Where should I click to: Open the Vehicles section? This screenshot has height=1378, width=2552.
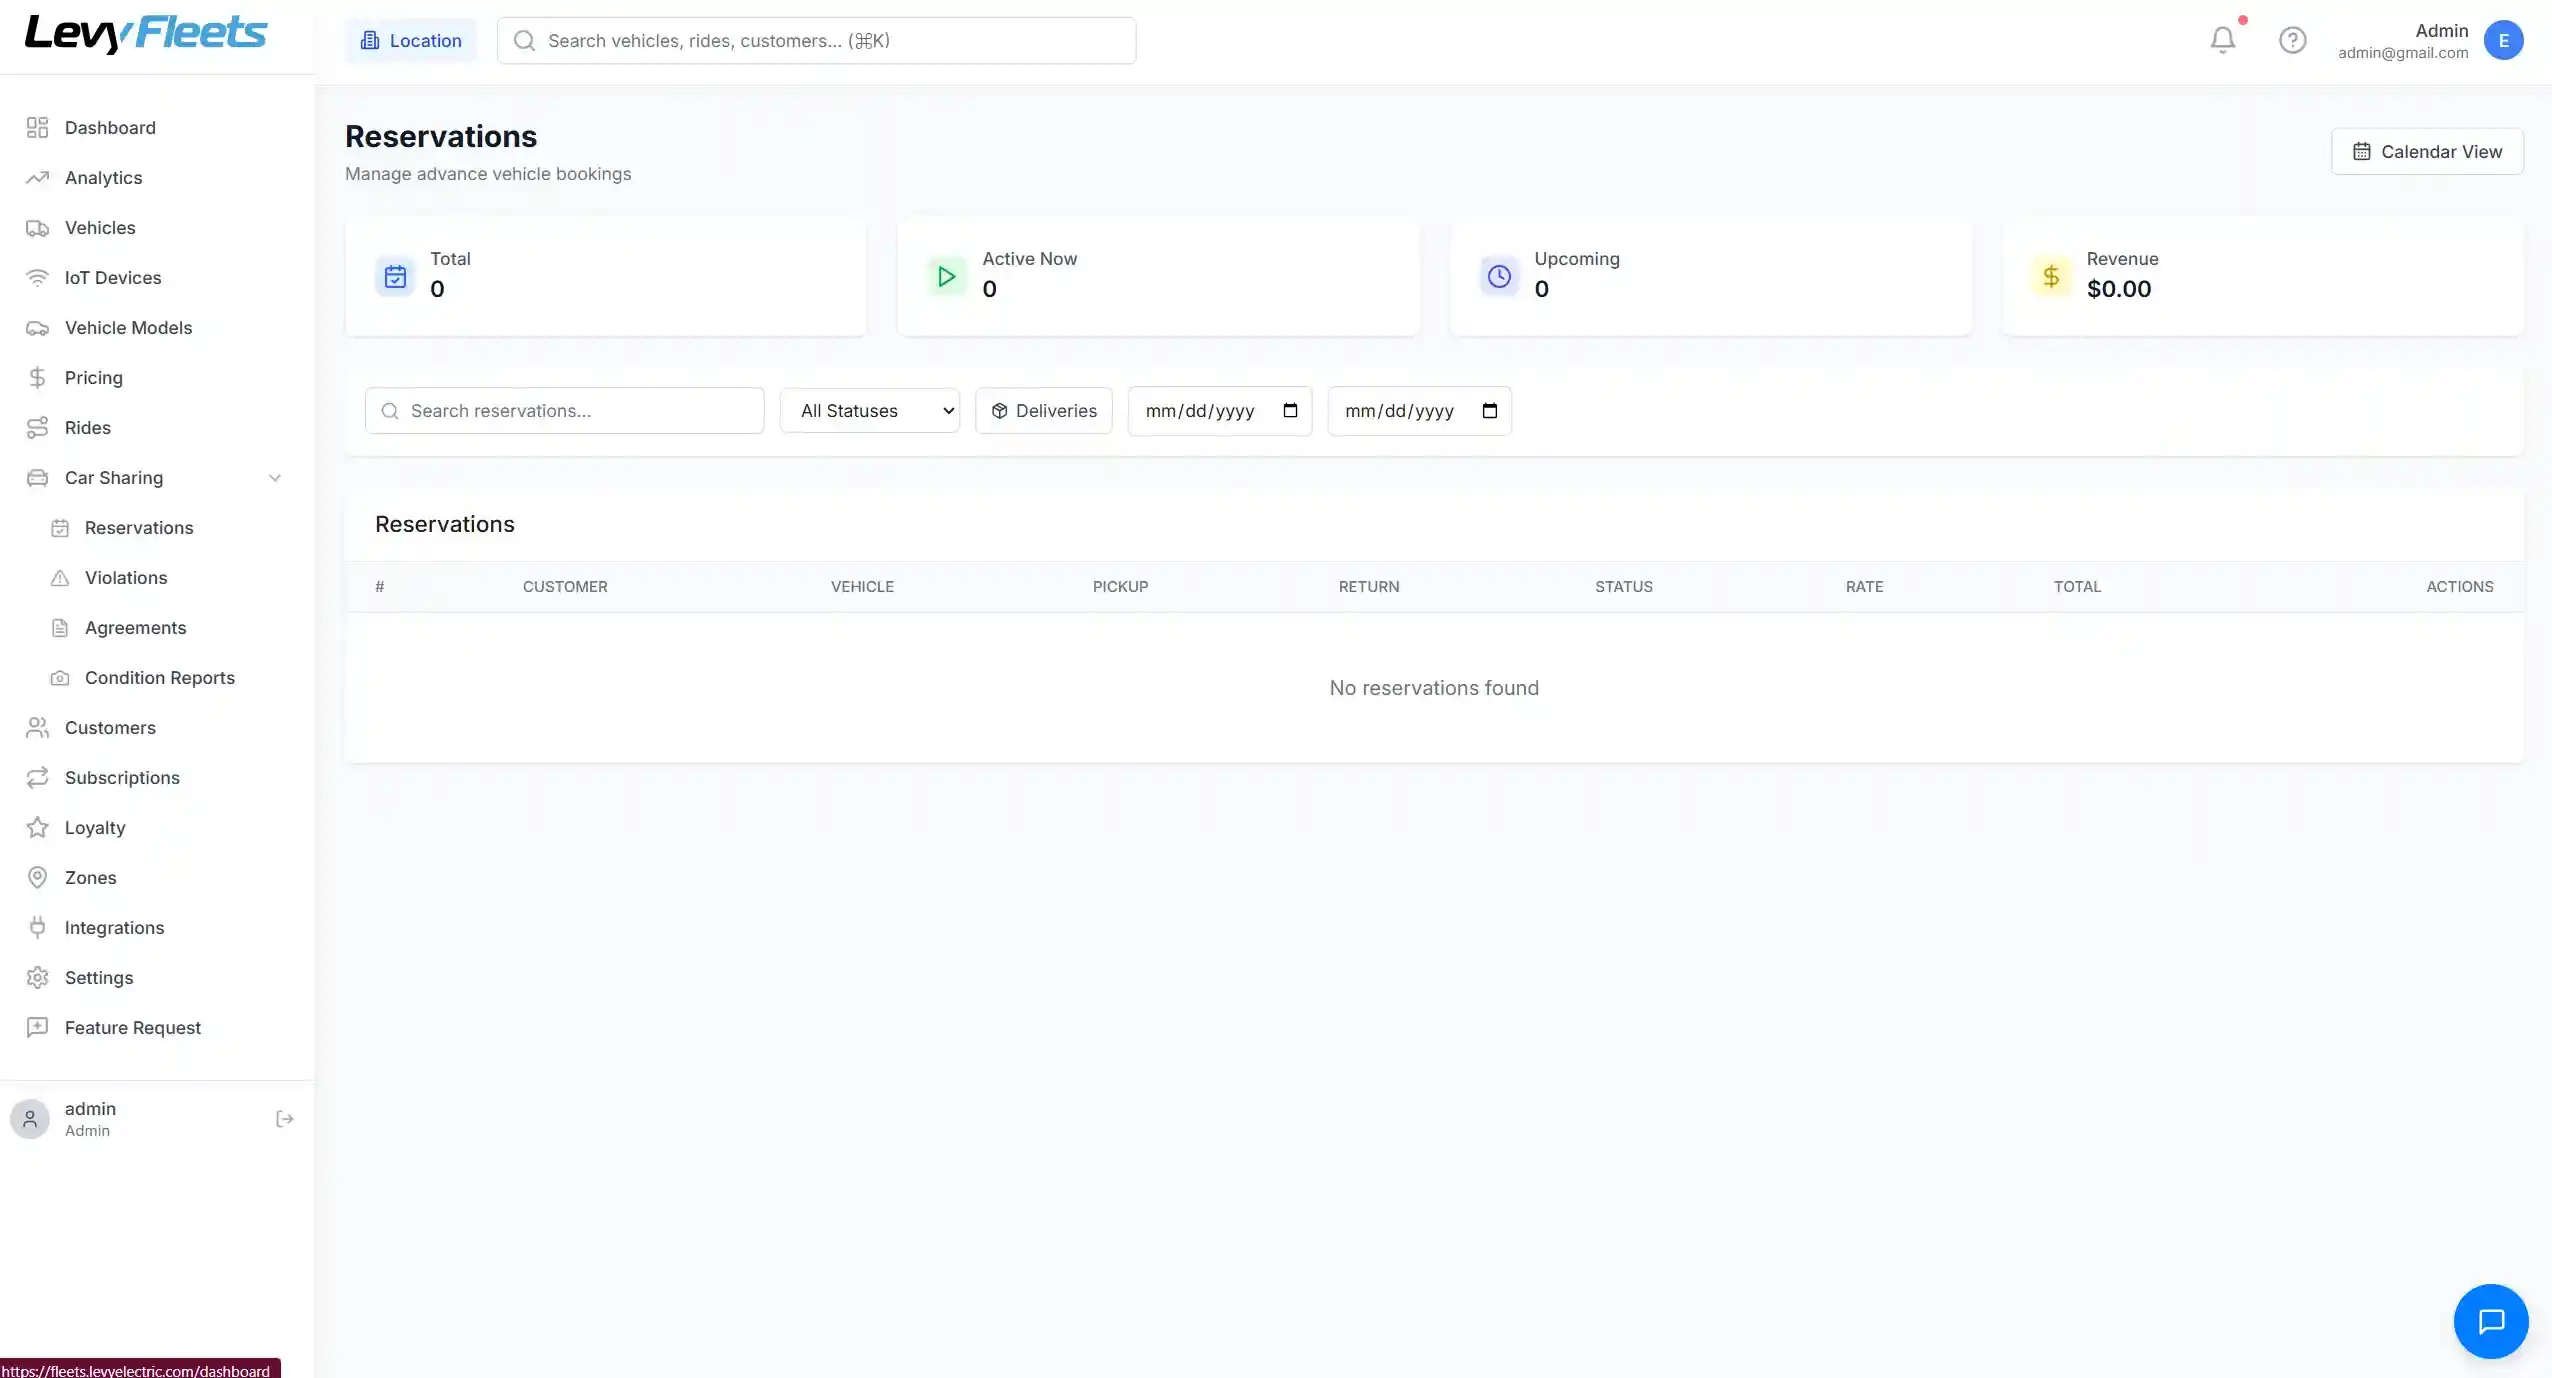click(100, 227)
